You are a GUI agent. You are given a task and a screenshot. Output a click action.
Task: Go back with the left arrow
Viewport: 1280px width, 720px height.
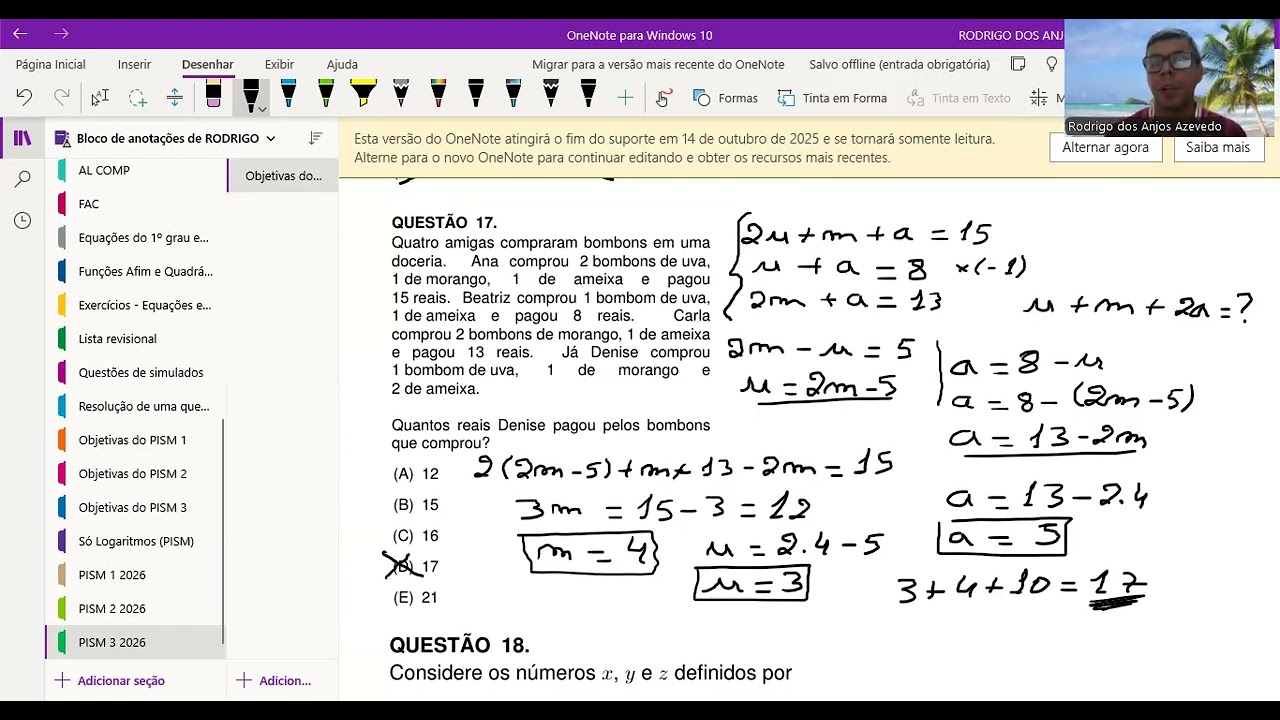coord(20,34)
